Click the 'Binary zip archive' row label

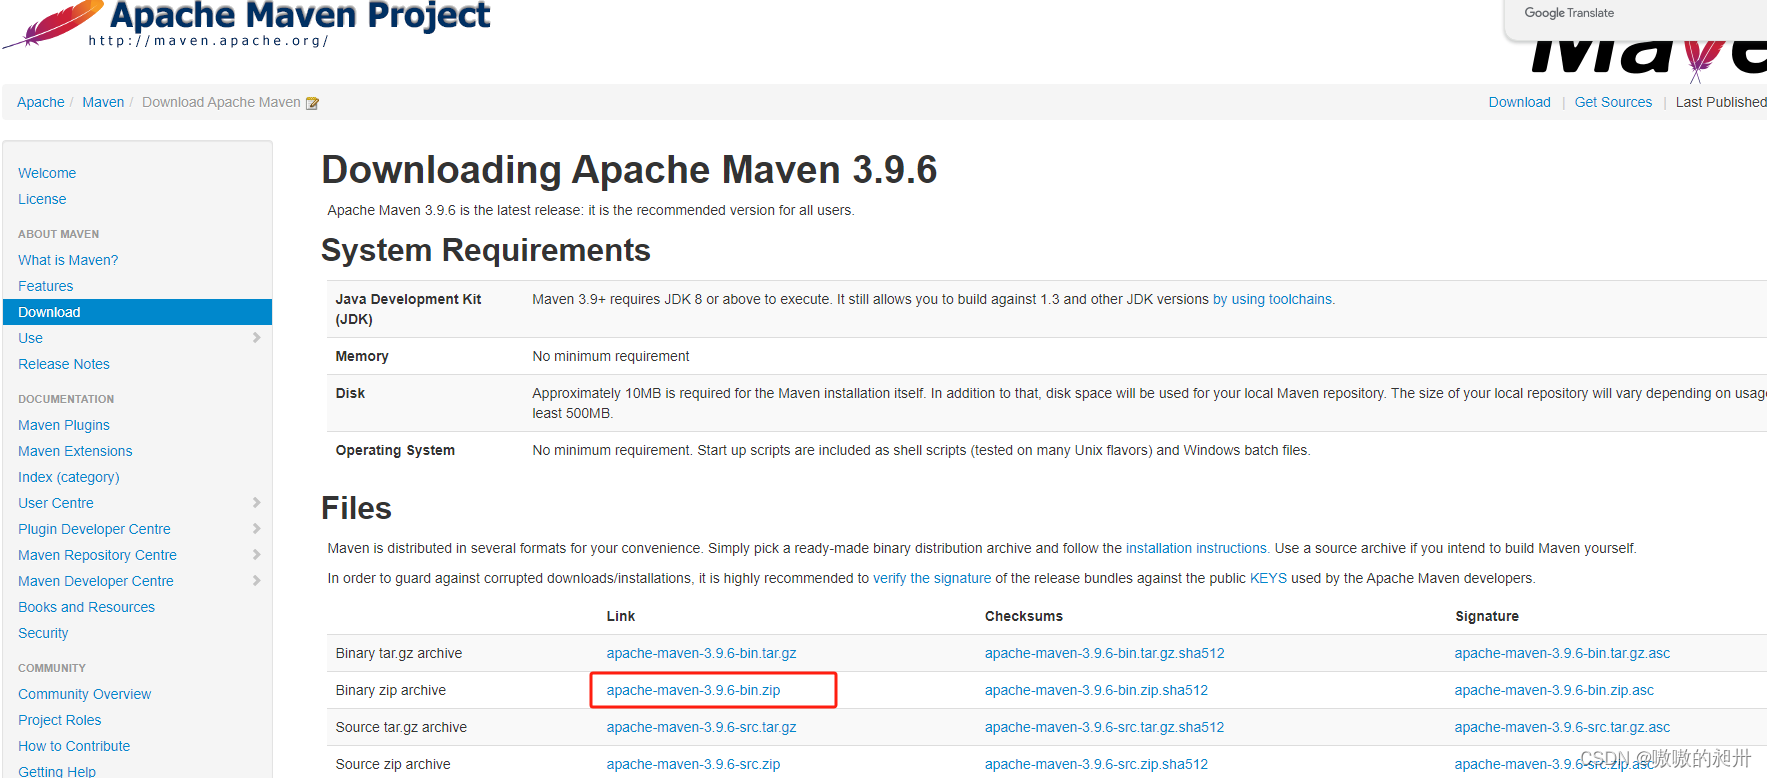pos(391,690)
